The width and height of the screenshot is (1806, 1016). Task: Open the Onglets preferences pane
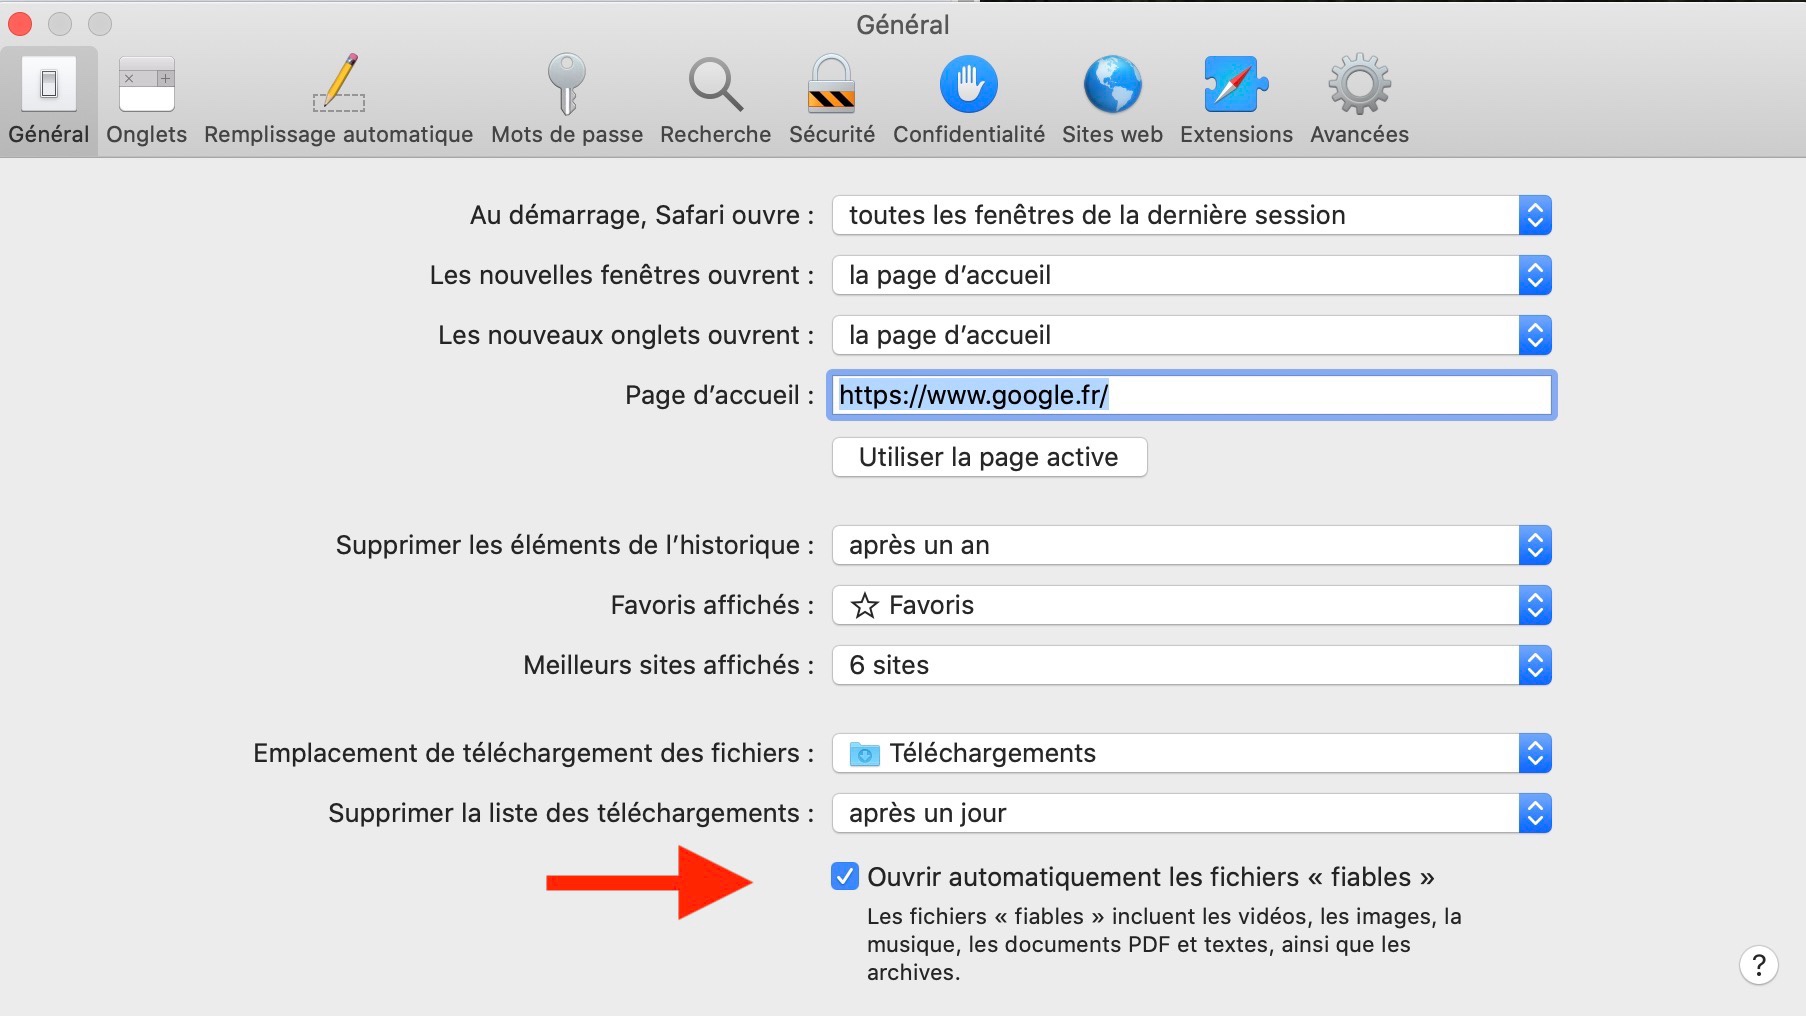(x=147, y=101)
